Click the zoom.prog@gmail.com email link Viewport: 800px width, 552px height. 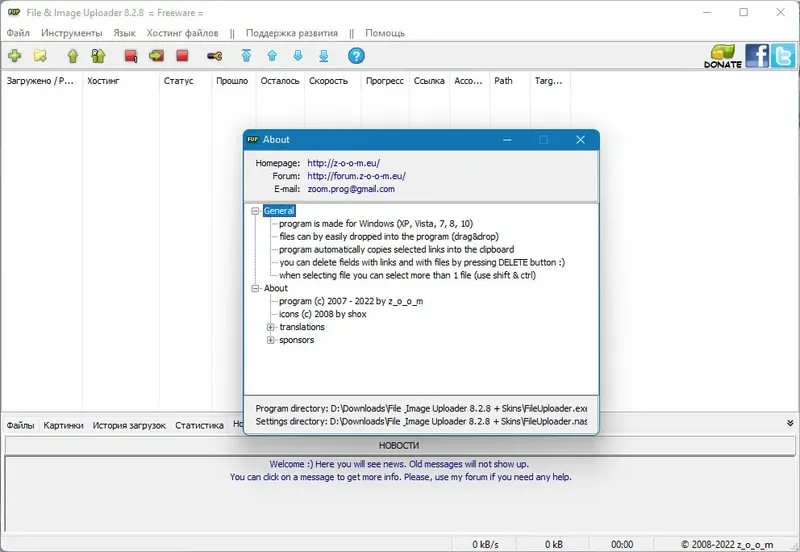(351, 189)
